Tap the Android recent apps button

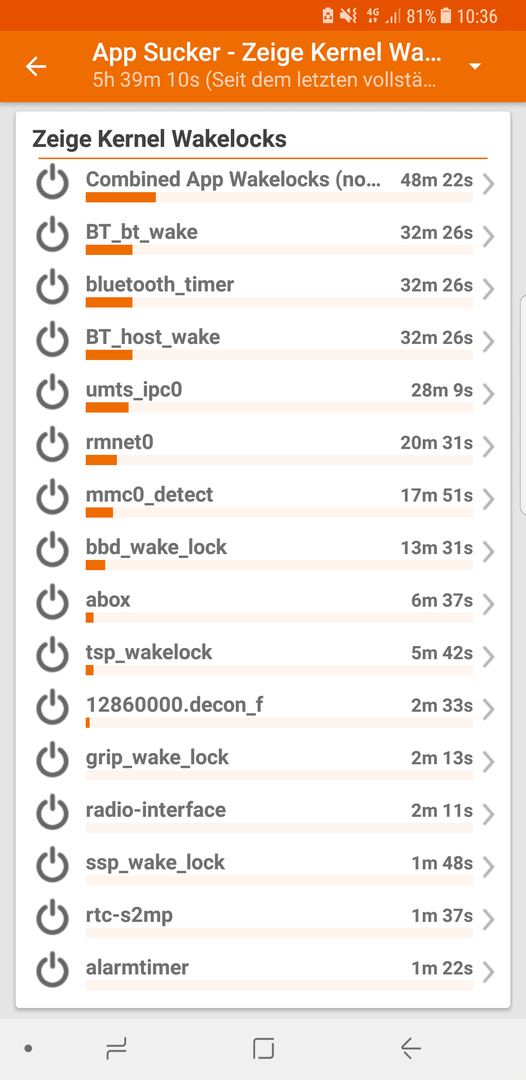(x=116, y=1048)
